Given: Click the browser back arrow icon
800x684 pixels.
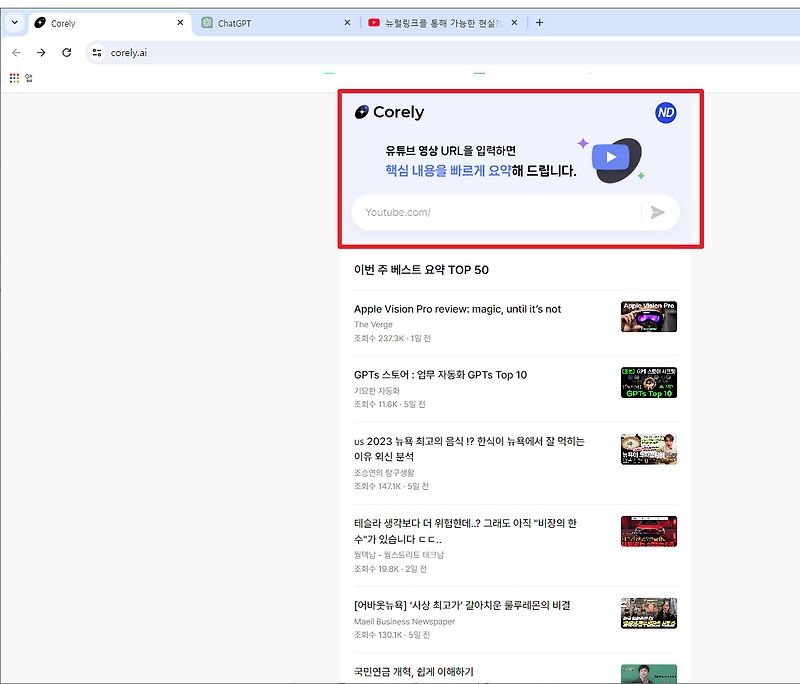Looking at the screenshot, I should [16, 51].
